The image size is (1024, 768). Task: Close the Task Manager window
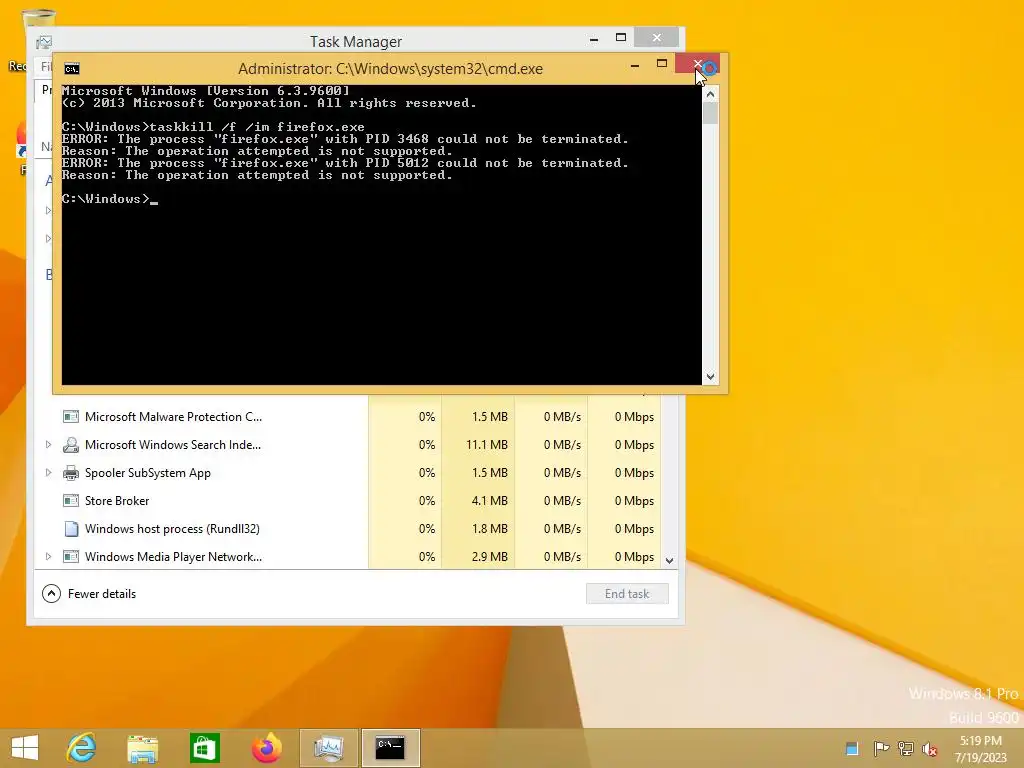(x=656, y=38)
